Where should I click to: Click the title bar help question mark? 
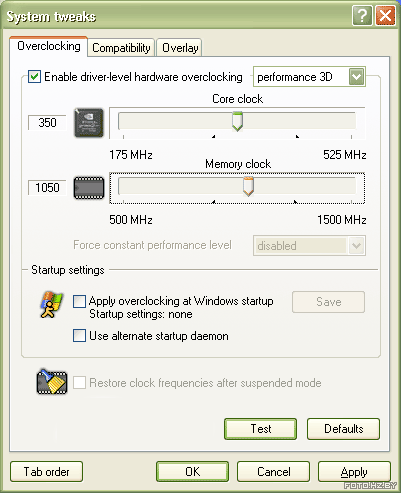(362, 15)
